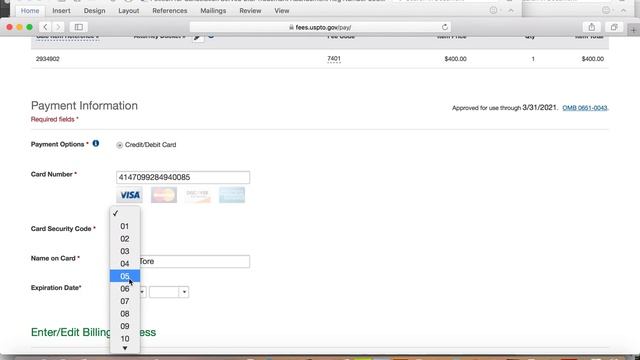
Task: Click the Payment Options info icon
Action: coord(96,144)
